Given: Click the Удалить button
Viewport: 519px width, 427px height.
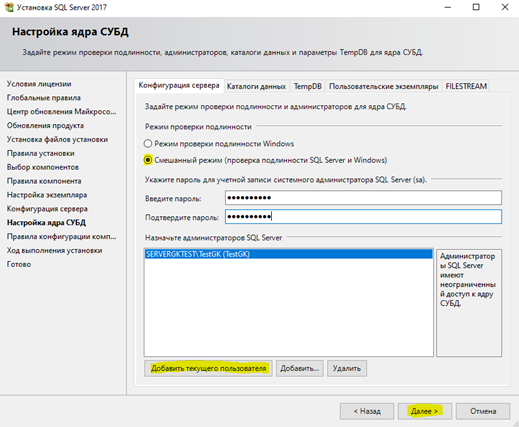Looking at the screenshot, I should click(x=347, y=368).
